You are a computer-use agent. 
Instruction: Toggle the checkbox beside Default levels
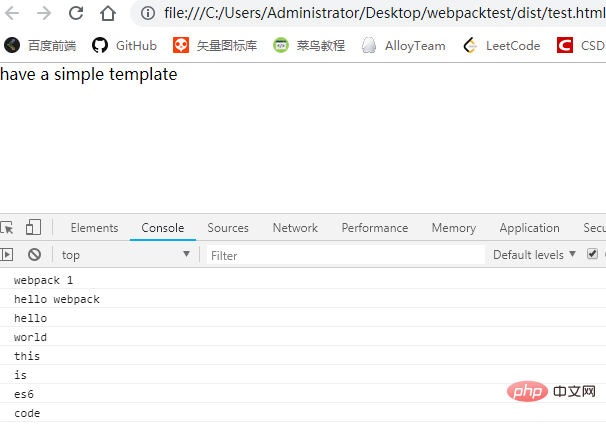click(593, 254)
